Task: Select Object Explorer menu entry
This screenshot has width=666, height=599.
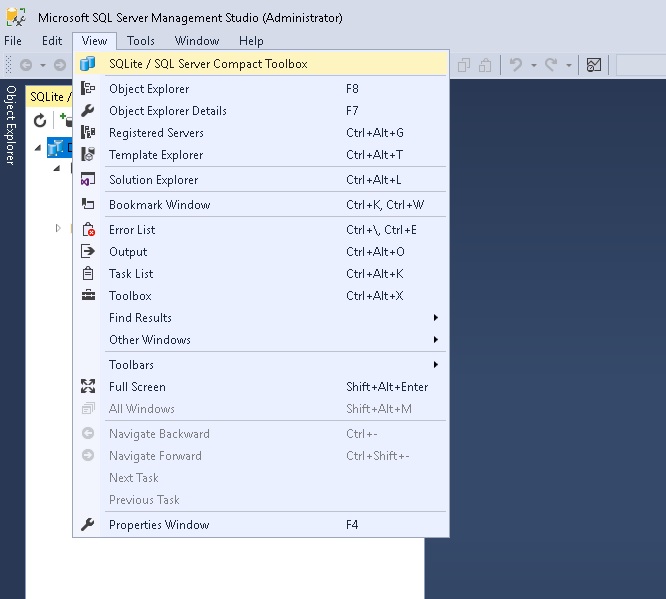Action: tap(261, 89)
